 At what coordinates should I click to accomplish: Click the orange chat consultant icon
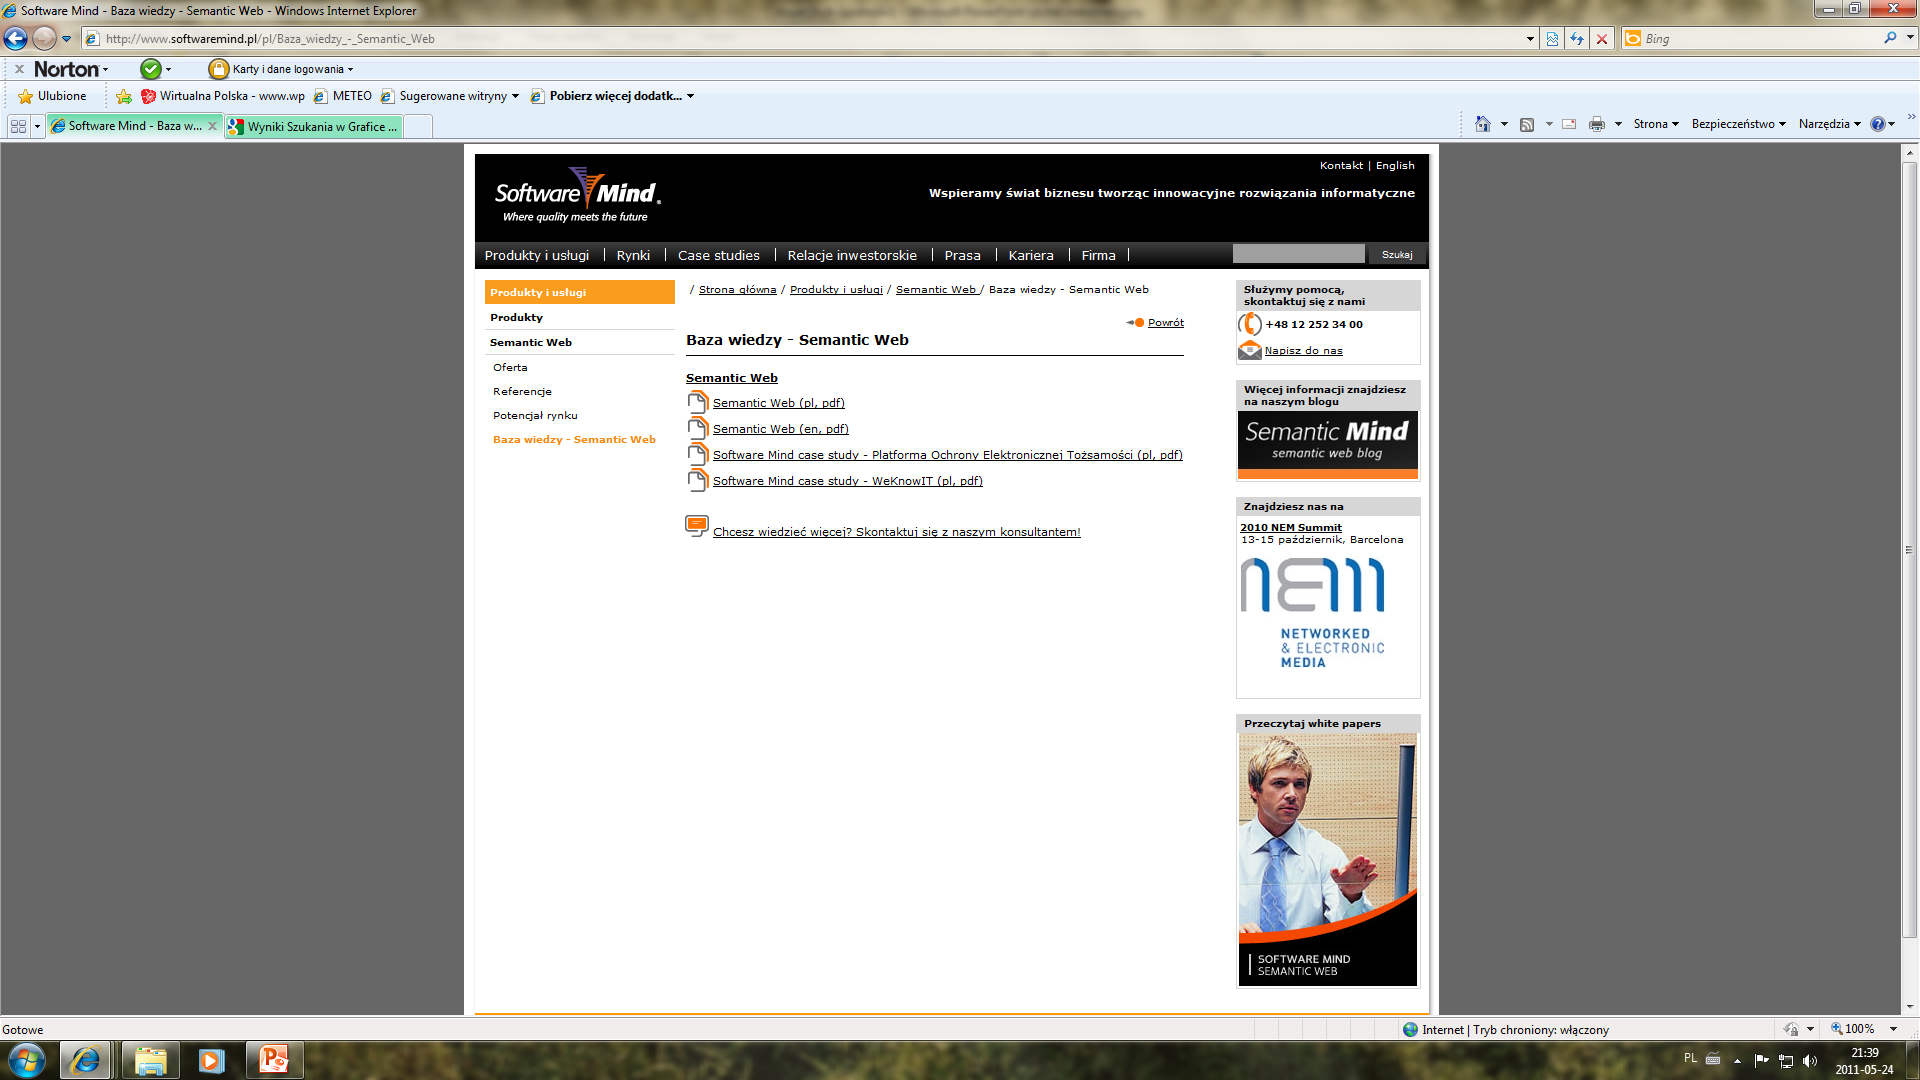click(x=697, y=526)
